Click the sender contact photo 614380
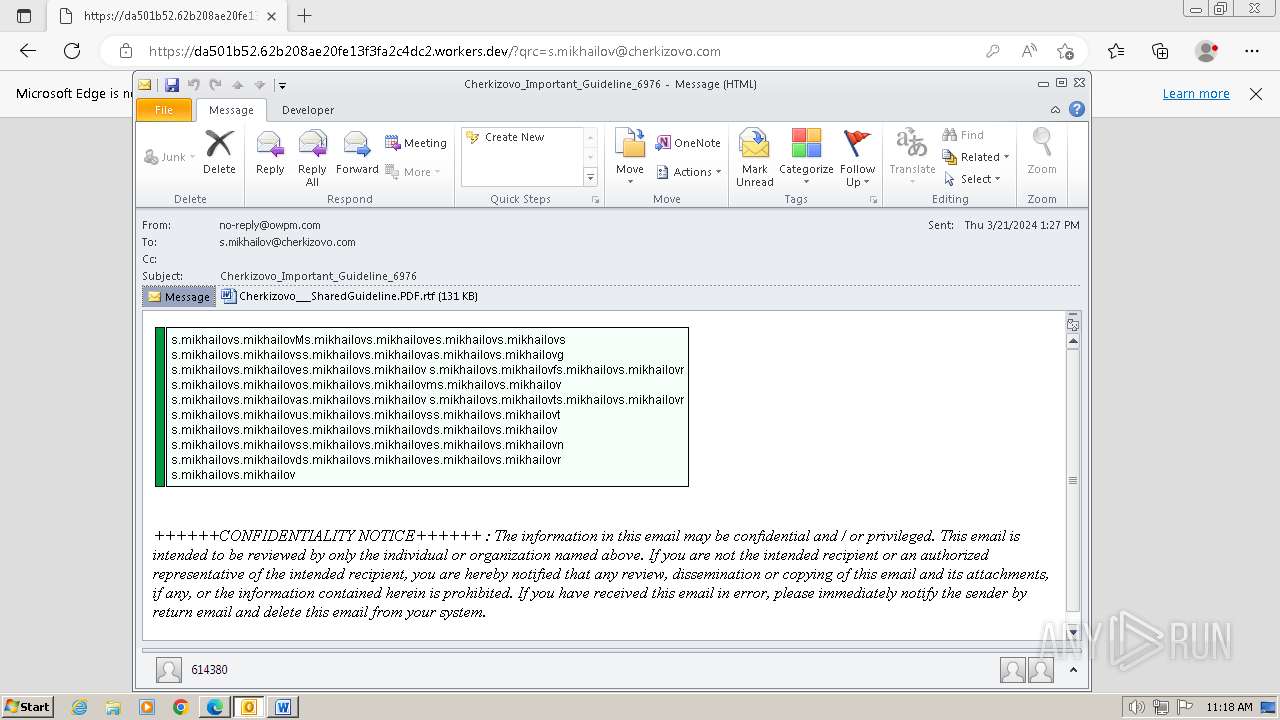 169,670
